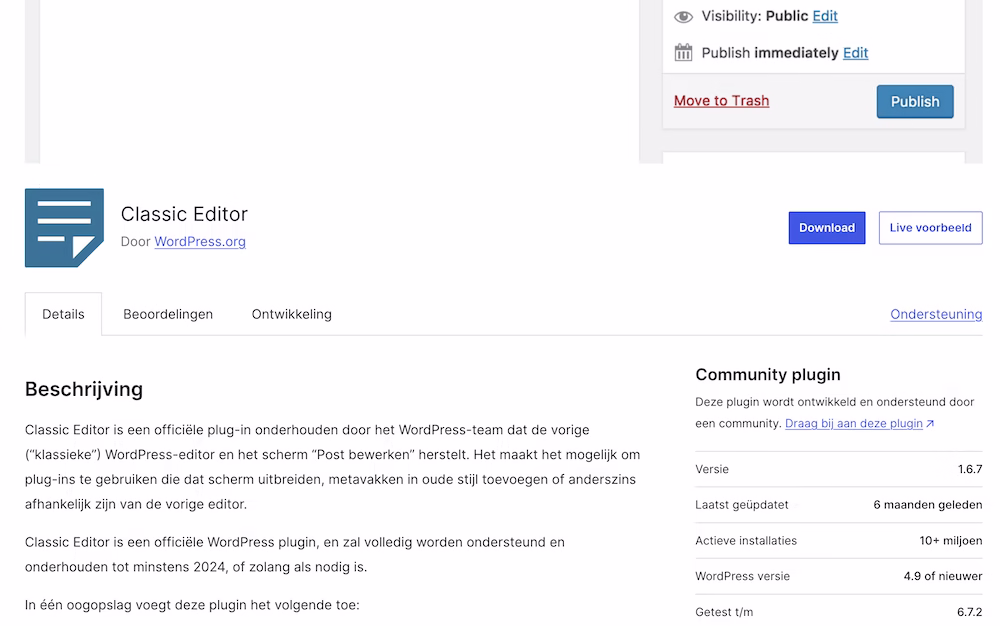
Task: Edit the Publish immediately setting
Action: tap(855, 53)
